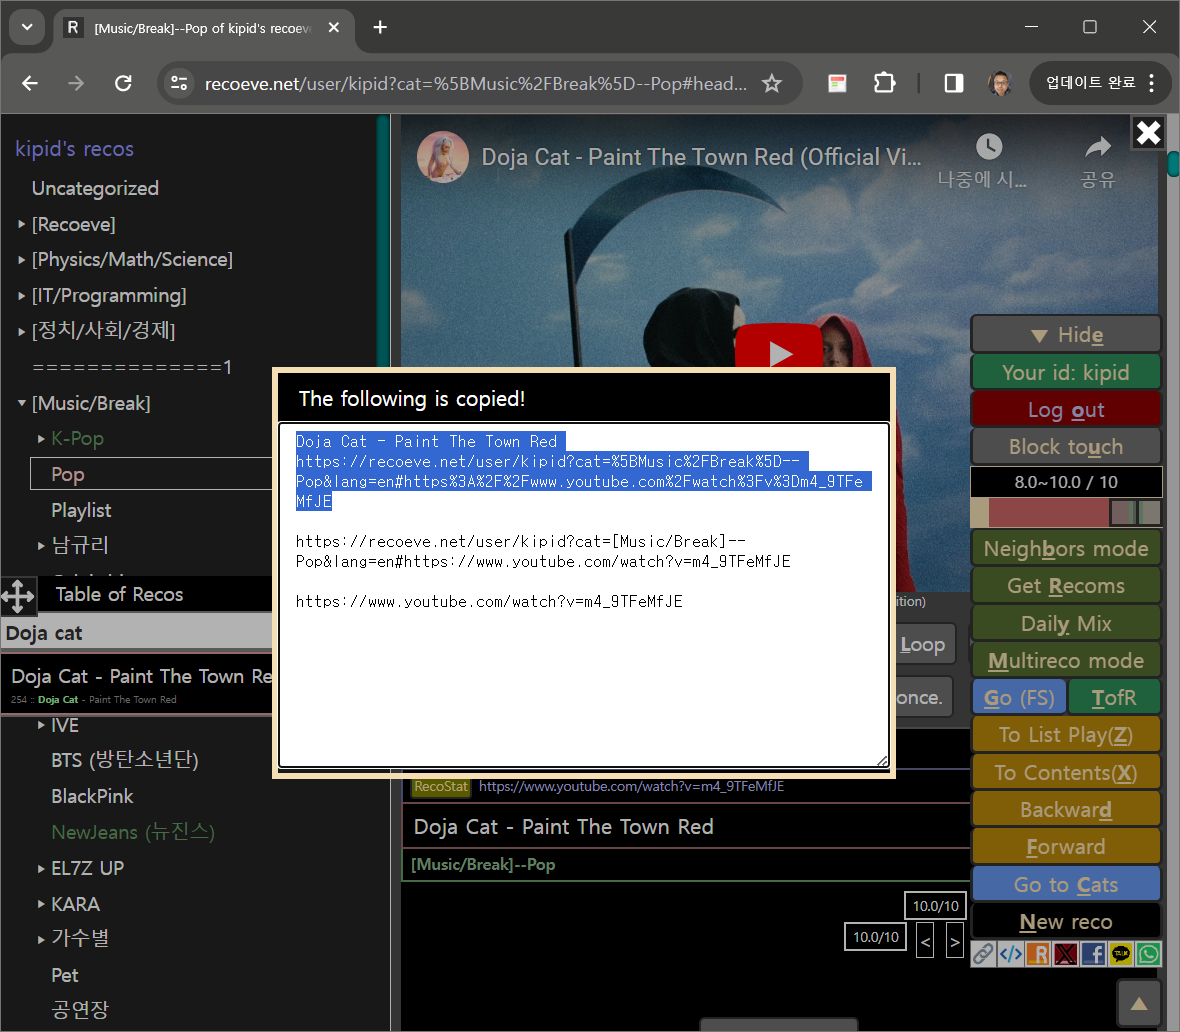Image resolution: width=1180 pixels, height=1032 pixels.
Task: Close the current browser tab
Action: coord(333,28)
